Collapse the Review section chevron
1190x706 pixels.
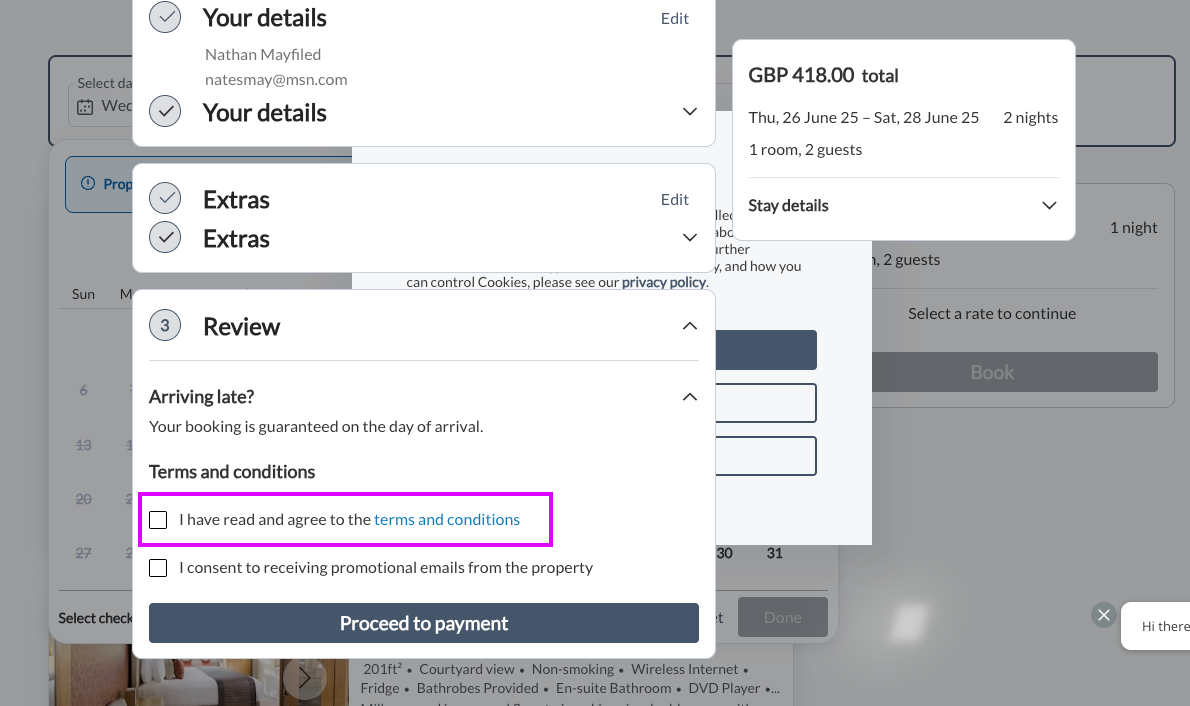click(x=690, y=326)
